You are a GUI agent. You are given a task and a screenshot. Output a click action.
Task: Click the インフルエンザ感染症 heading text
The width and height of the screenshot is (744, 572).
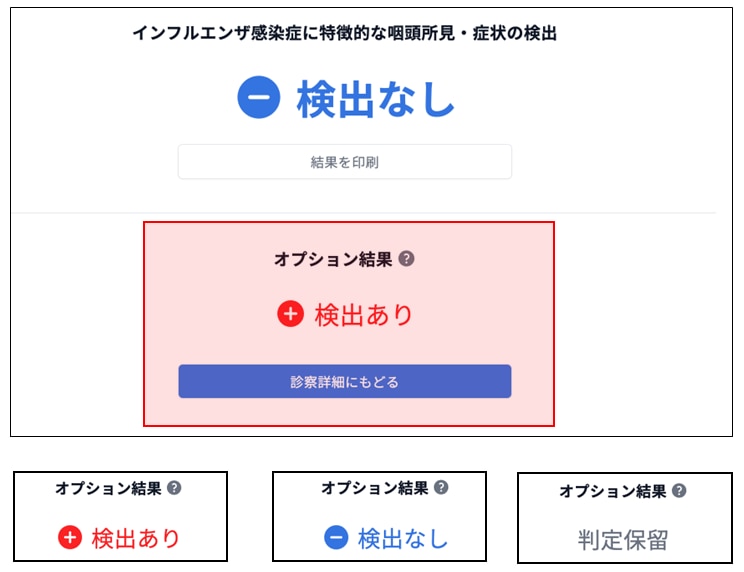(344, 33)
